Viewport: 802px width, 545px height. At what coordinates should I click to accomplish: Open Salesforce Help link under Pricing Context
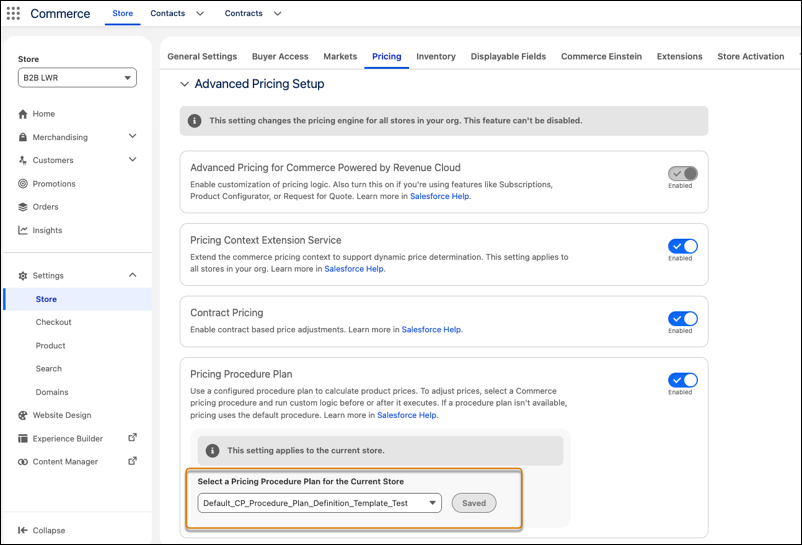tap(354, 269)
